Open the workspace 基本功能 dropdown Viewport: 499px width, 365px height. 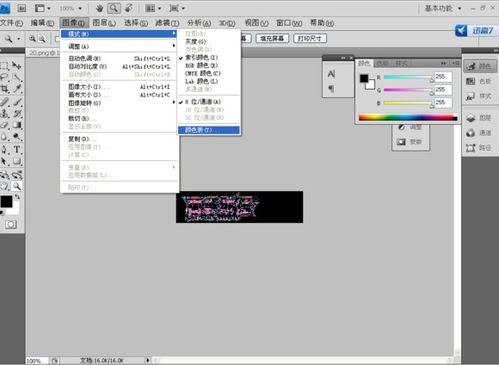(x=443, y=8)
